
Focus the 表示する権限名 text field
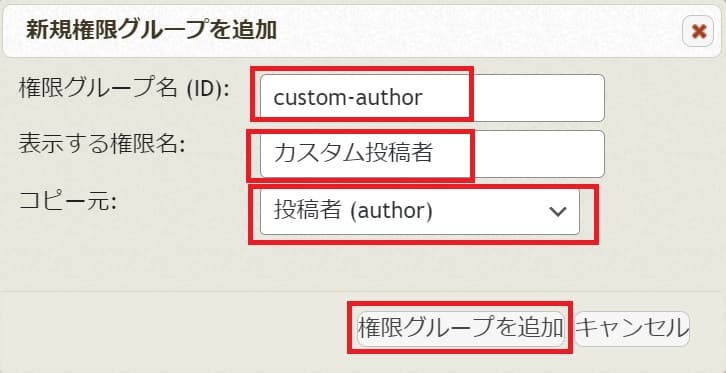point(432,154)
